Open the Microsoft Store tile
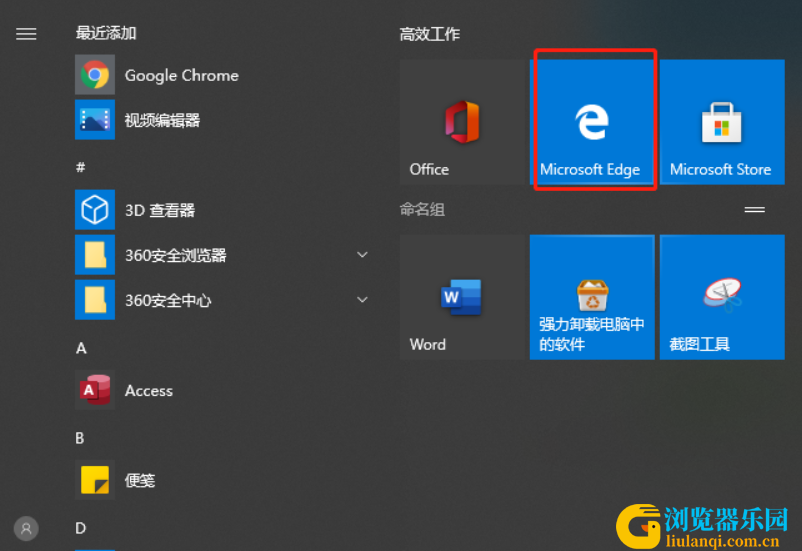 click(722, 122)
